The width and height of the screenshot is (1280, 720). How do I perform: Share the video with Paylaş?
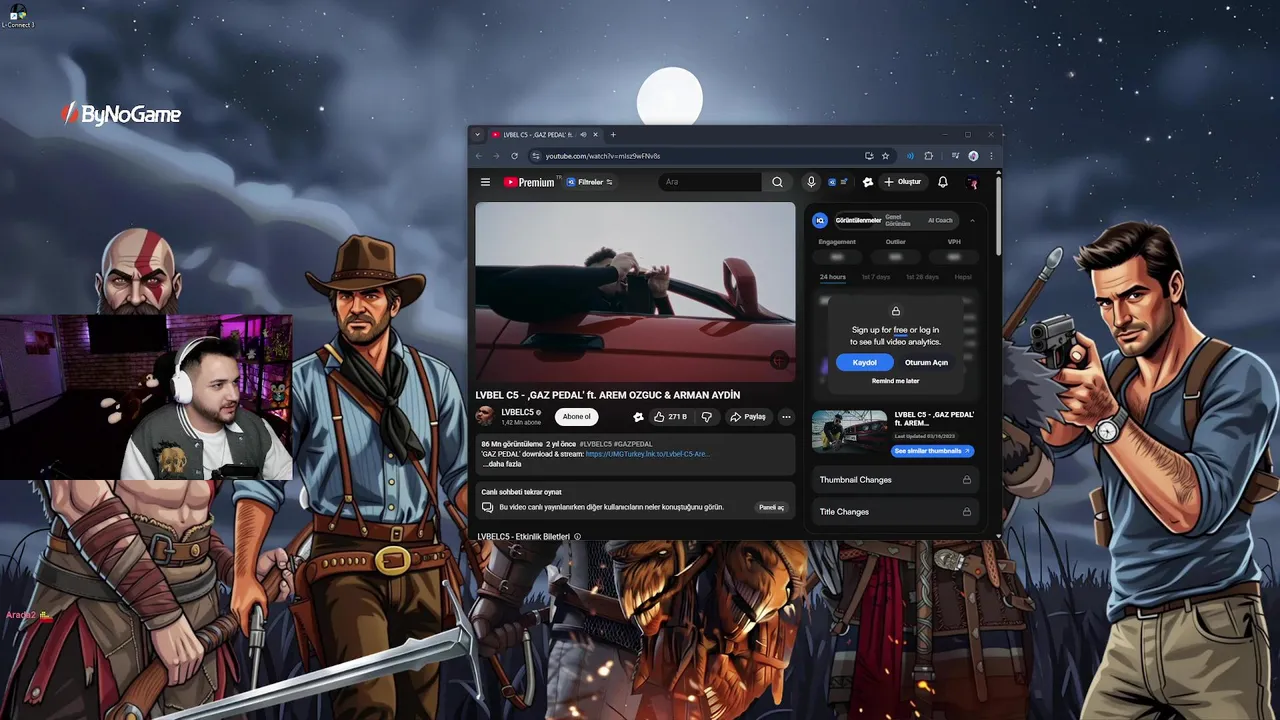748,417
